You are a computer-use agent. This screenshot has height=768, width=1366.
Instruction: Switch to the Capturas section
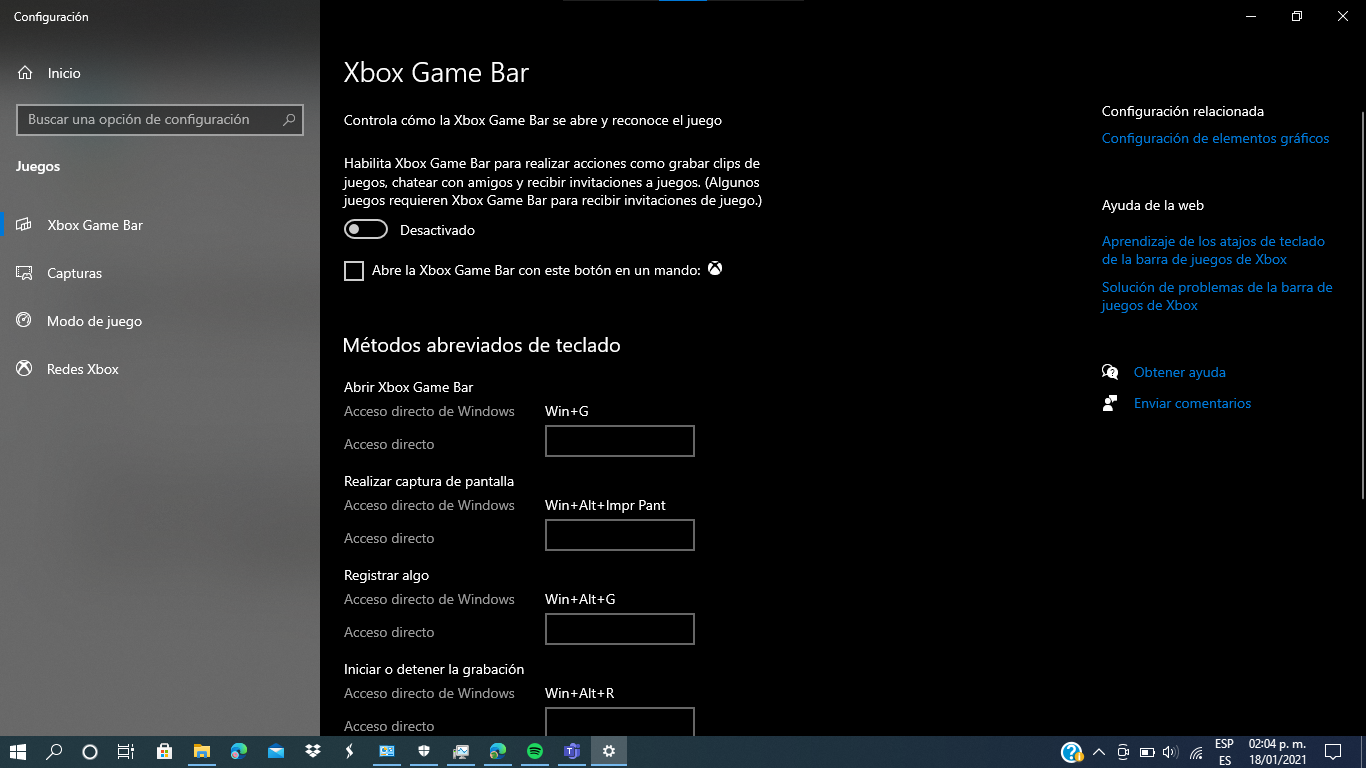click(24, 272)
